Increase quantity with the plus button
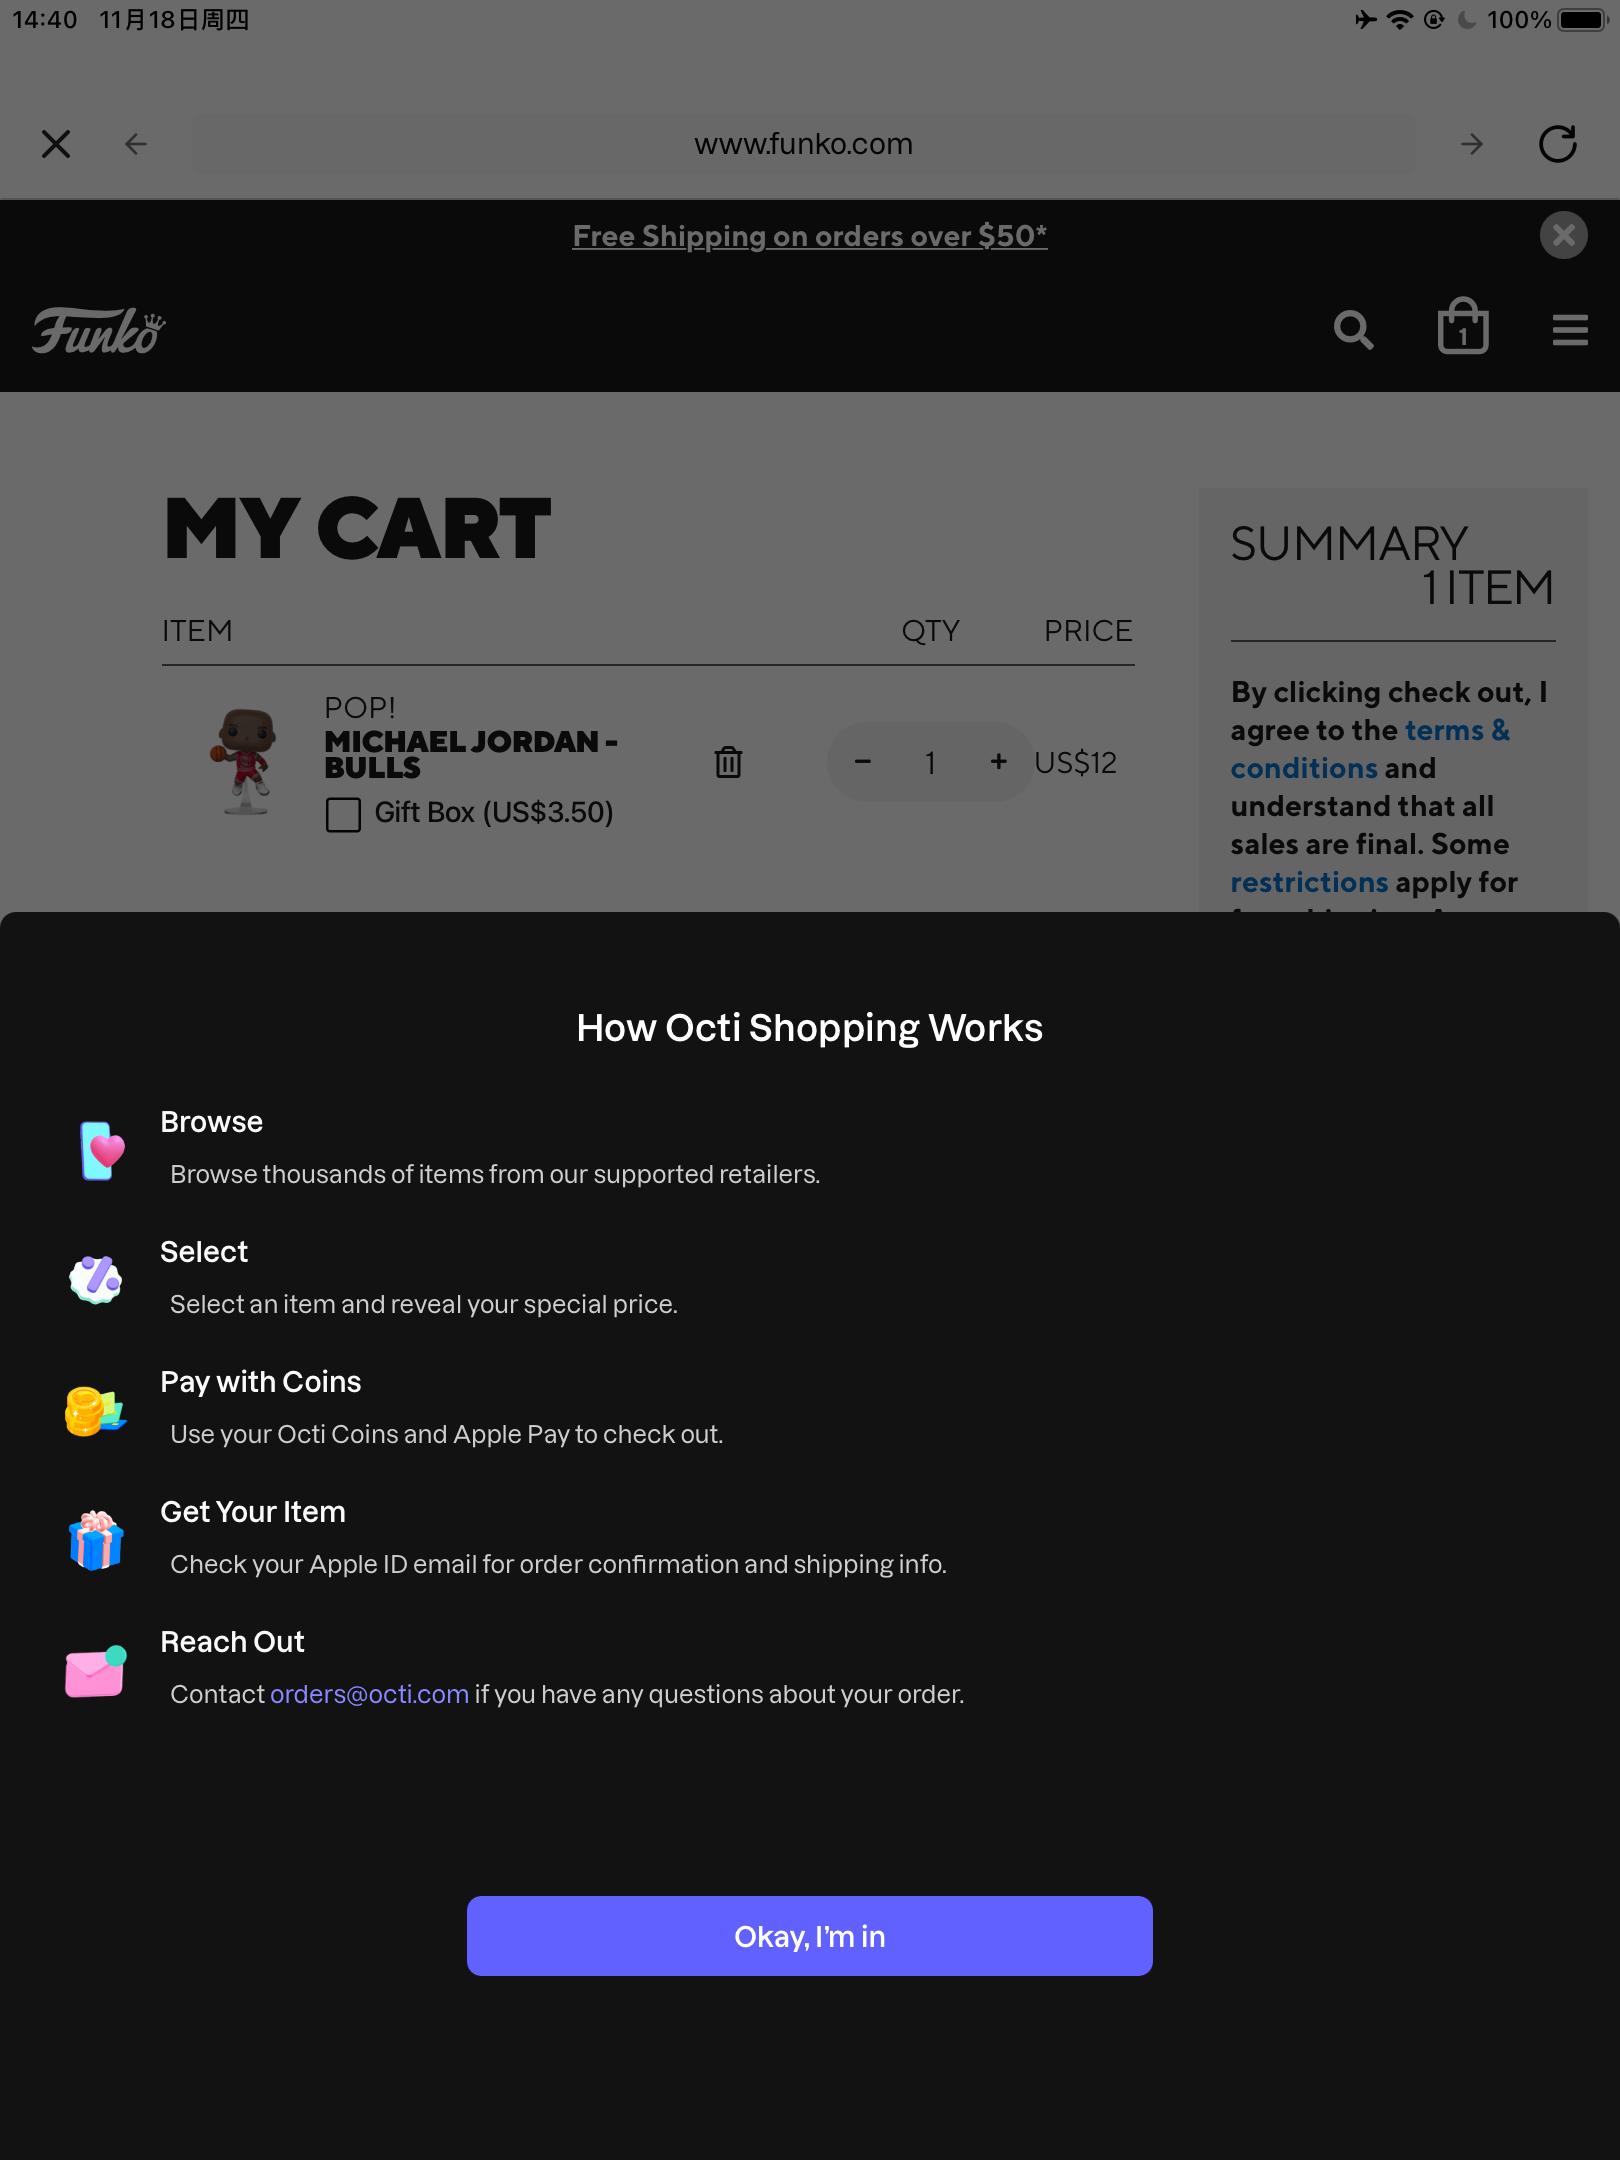1620x2160 pixels. 998,762
